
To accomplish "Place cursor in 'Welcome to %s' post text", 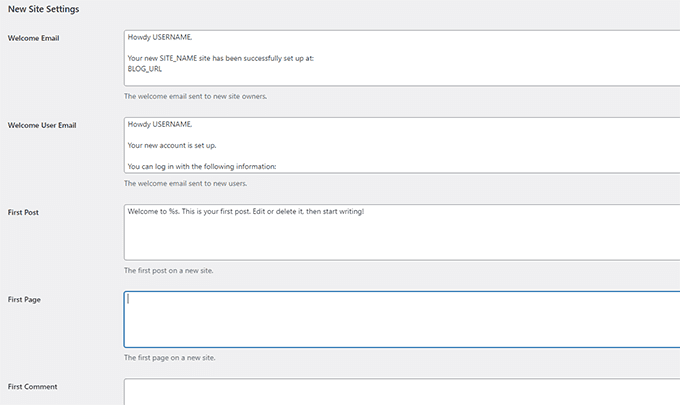I will pyautogui.click(x=246, y=212).
